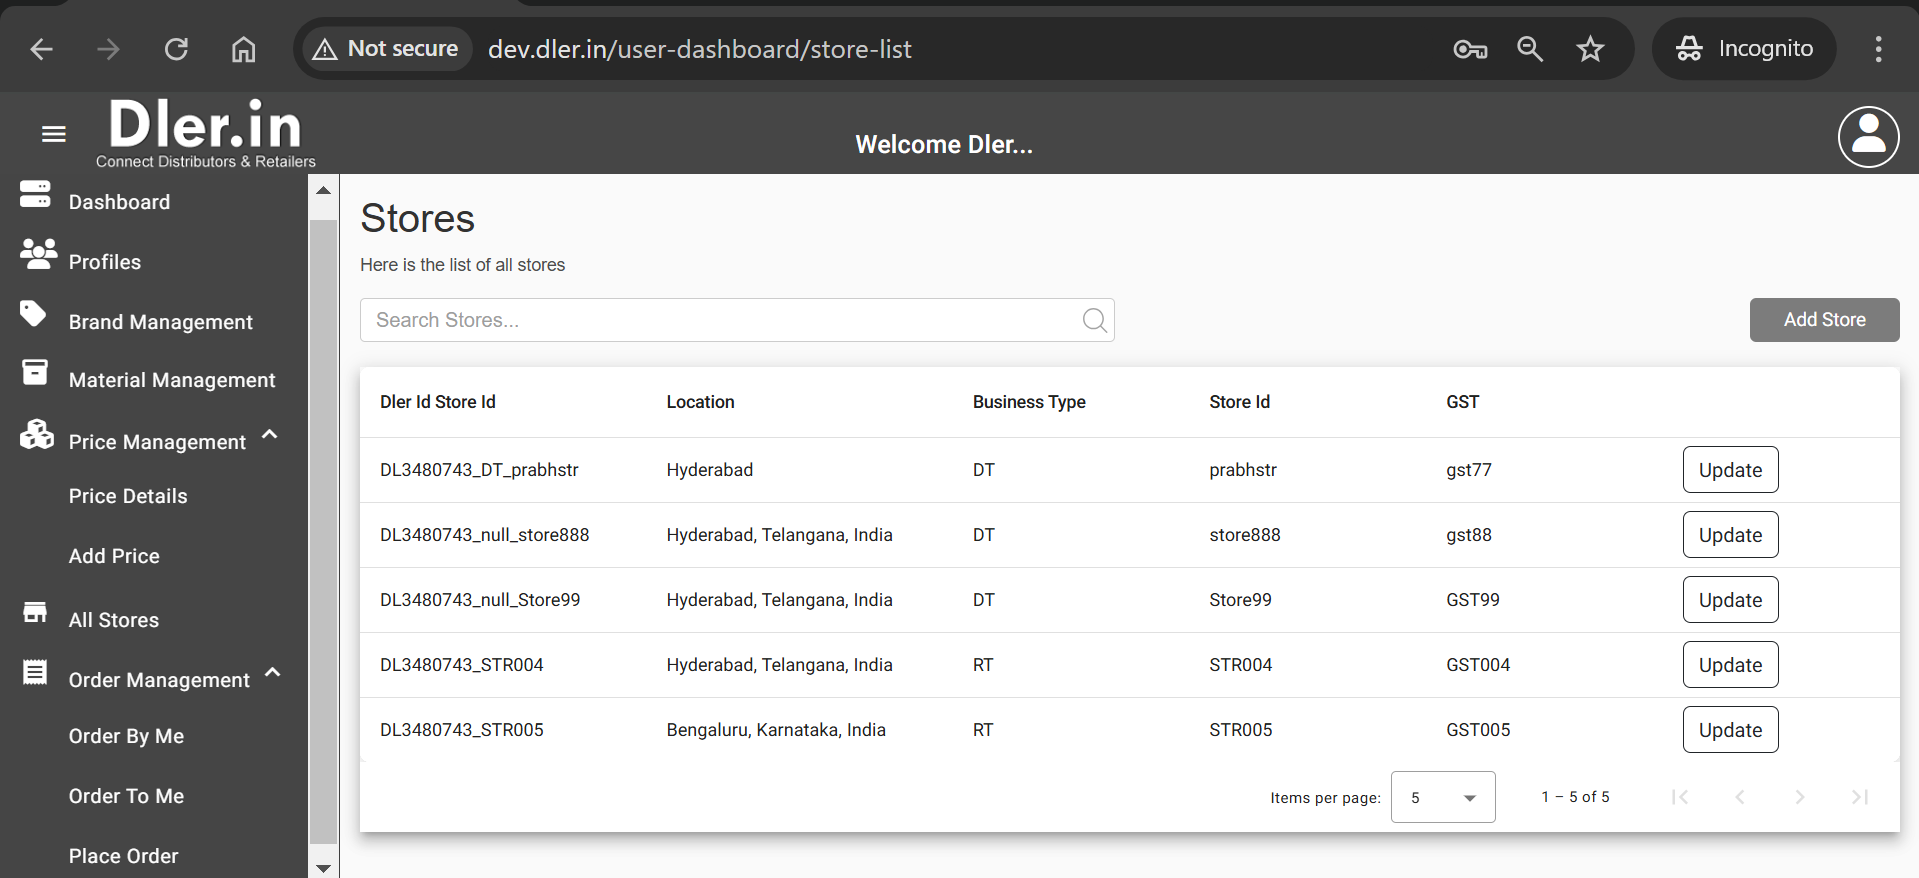
Task: Bookmark this page with star icon
Action: click(x=1589, y=49)
